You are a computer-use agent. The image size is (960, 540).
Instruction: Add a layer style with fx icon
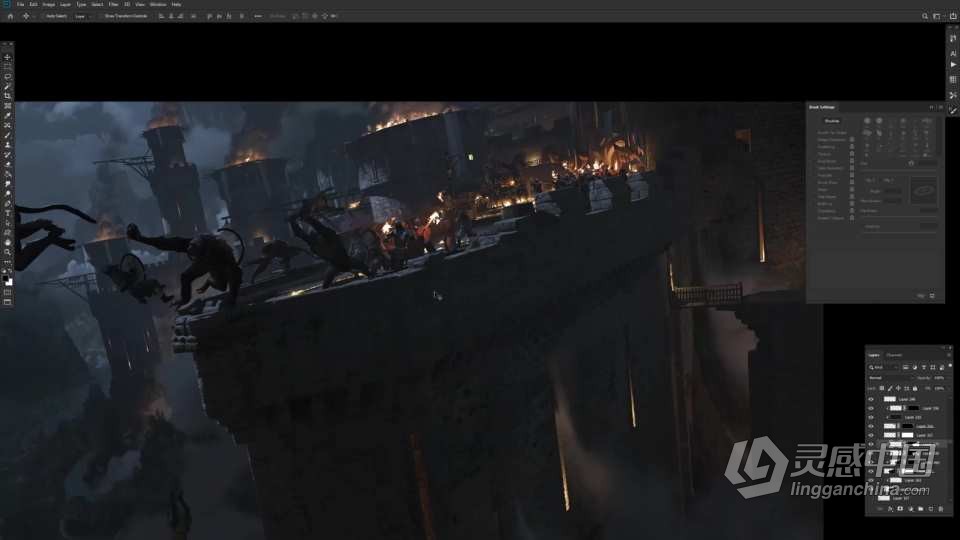pos(890,509)
